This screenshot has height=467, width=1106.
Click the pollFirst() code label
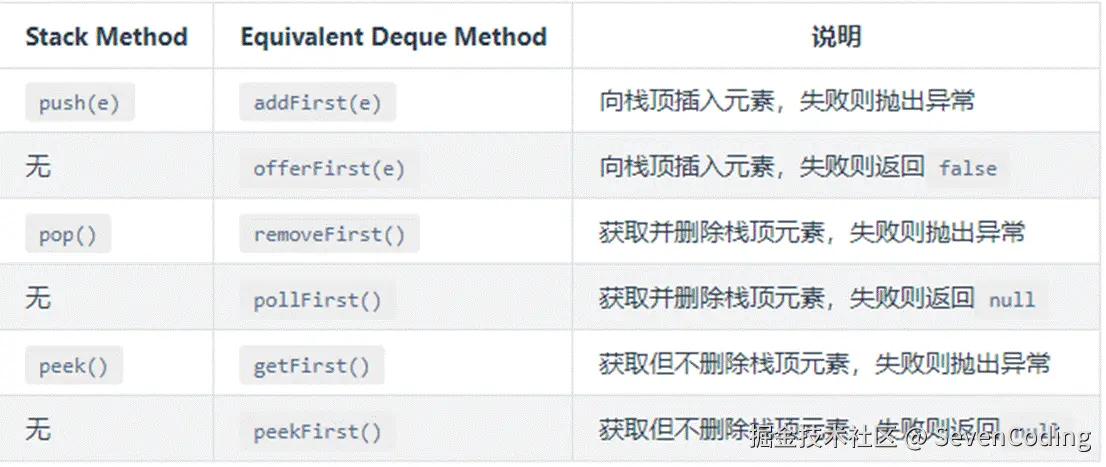pyautogui.click(x=317, y=300)
